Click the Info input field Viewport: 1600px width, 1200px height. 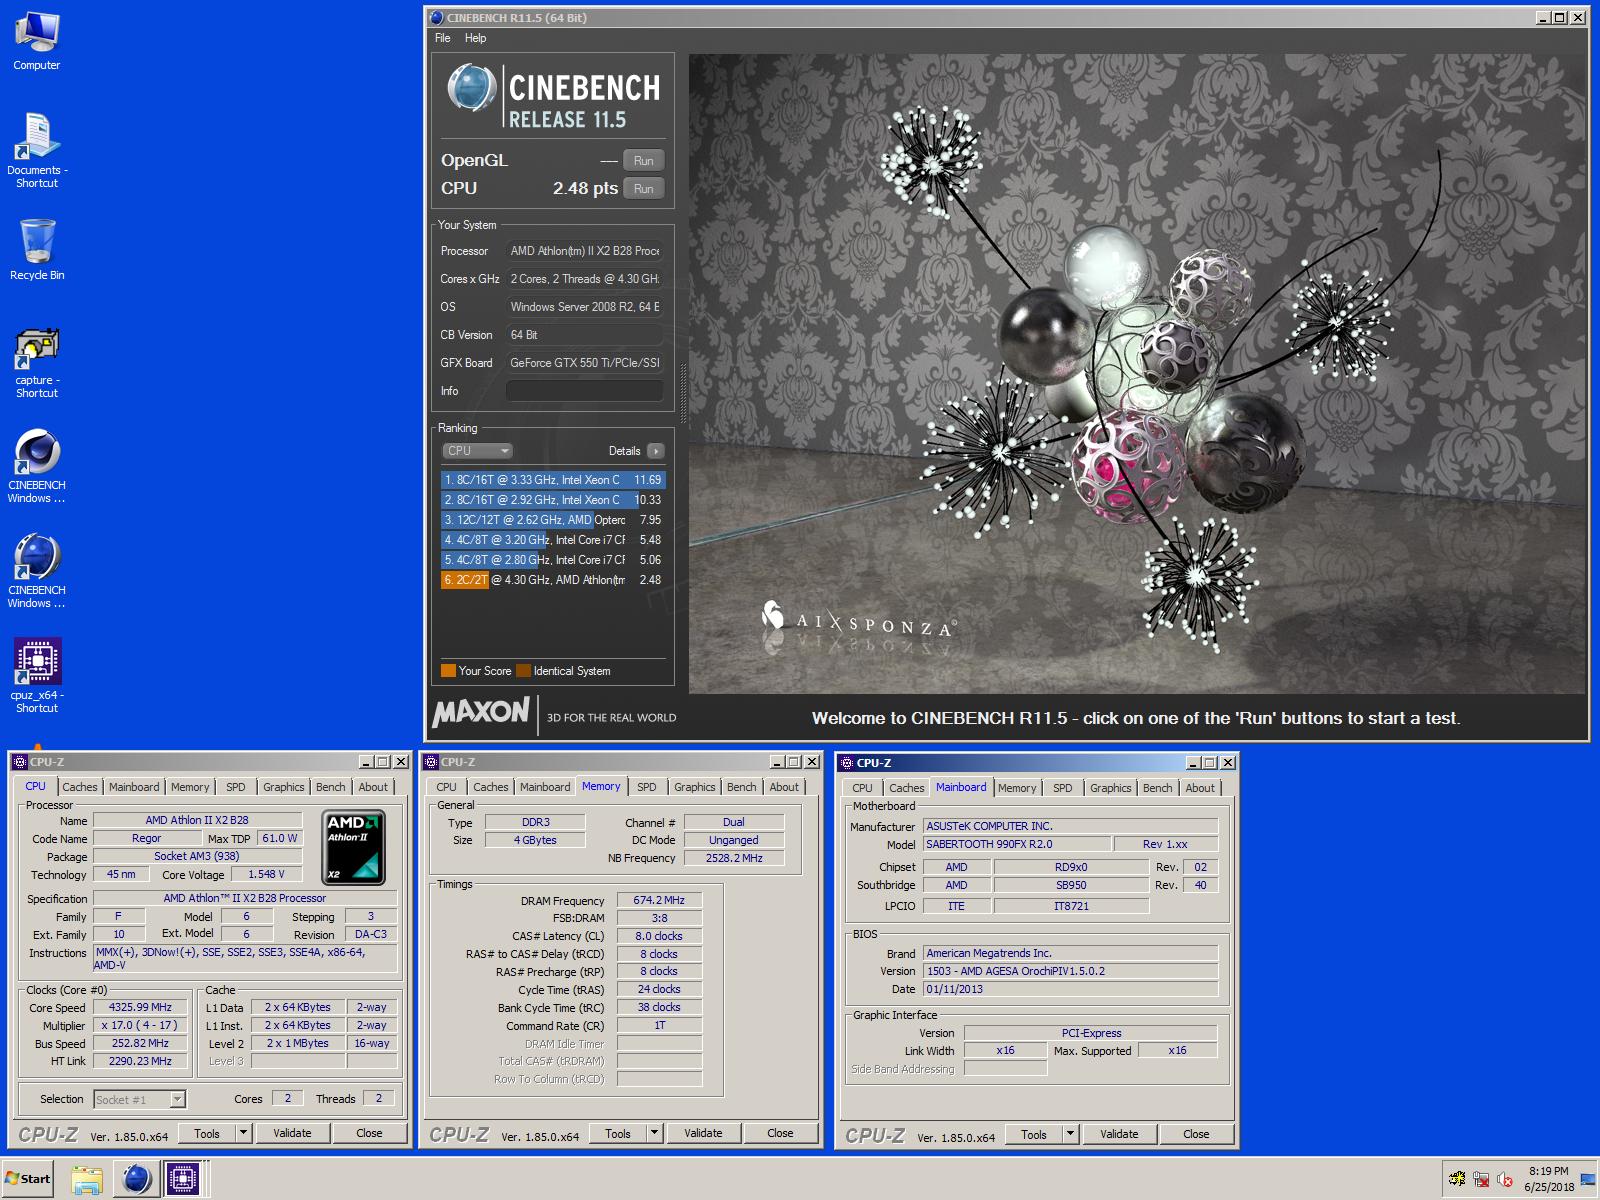click(585, 391)
